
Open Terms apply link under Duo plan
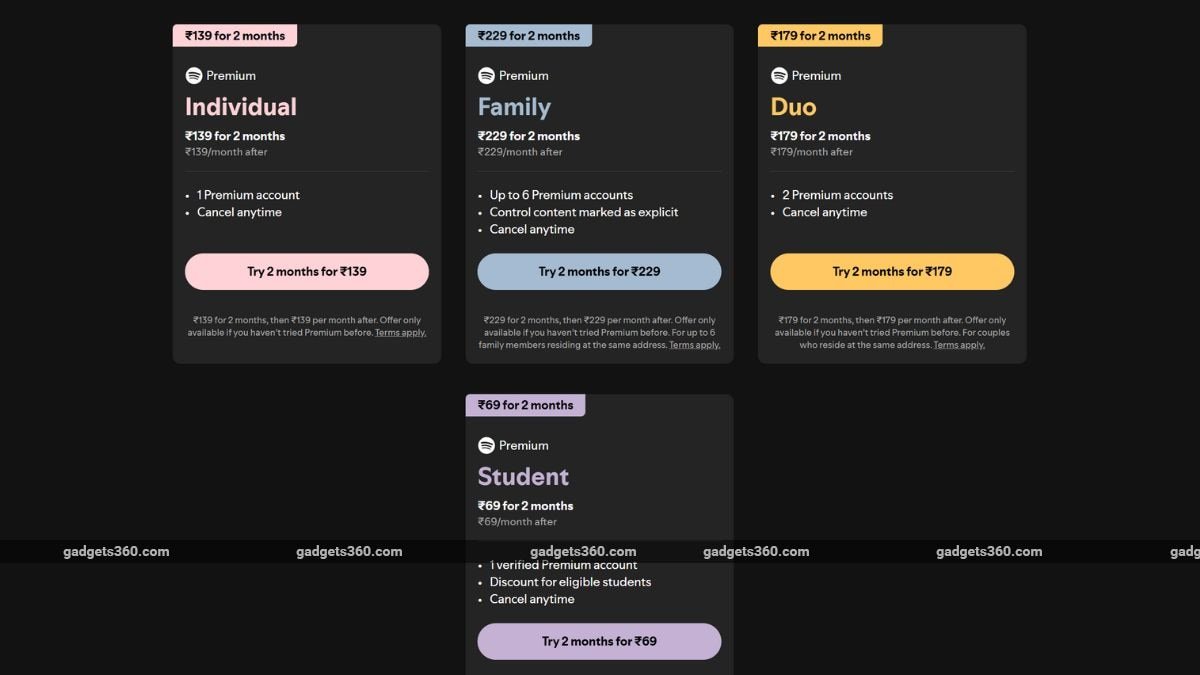[959, 345]
